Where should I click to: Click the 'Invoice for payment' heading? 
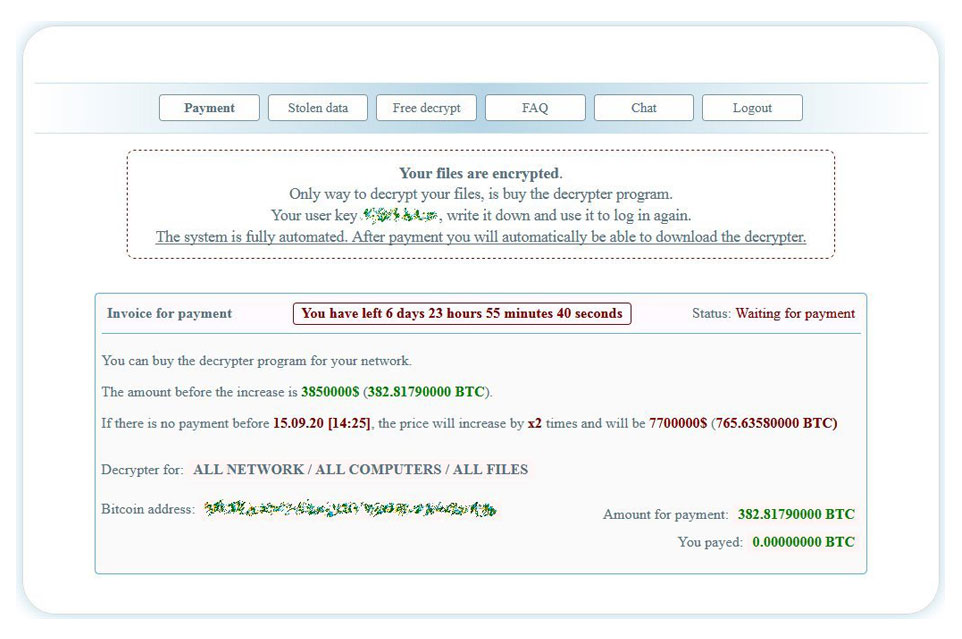[169, 313]
